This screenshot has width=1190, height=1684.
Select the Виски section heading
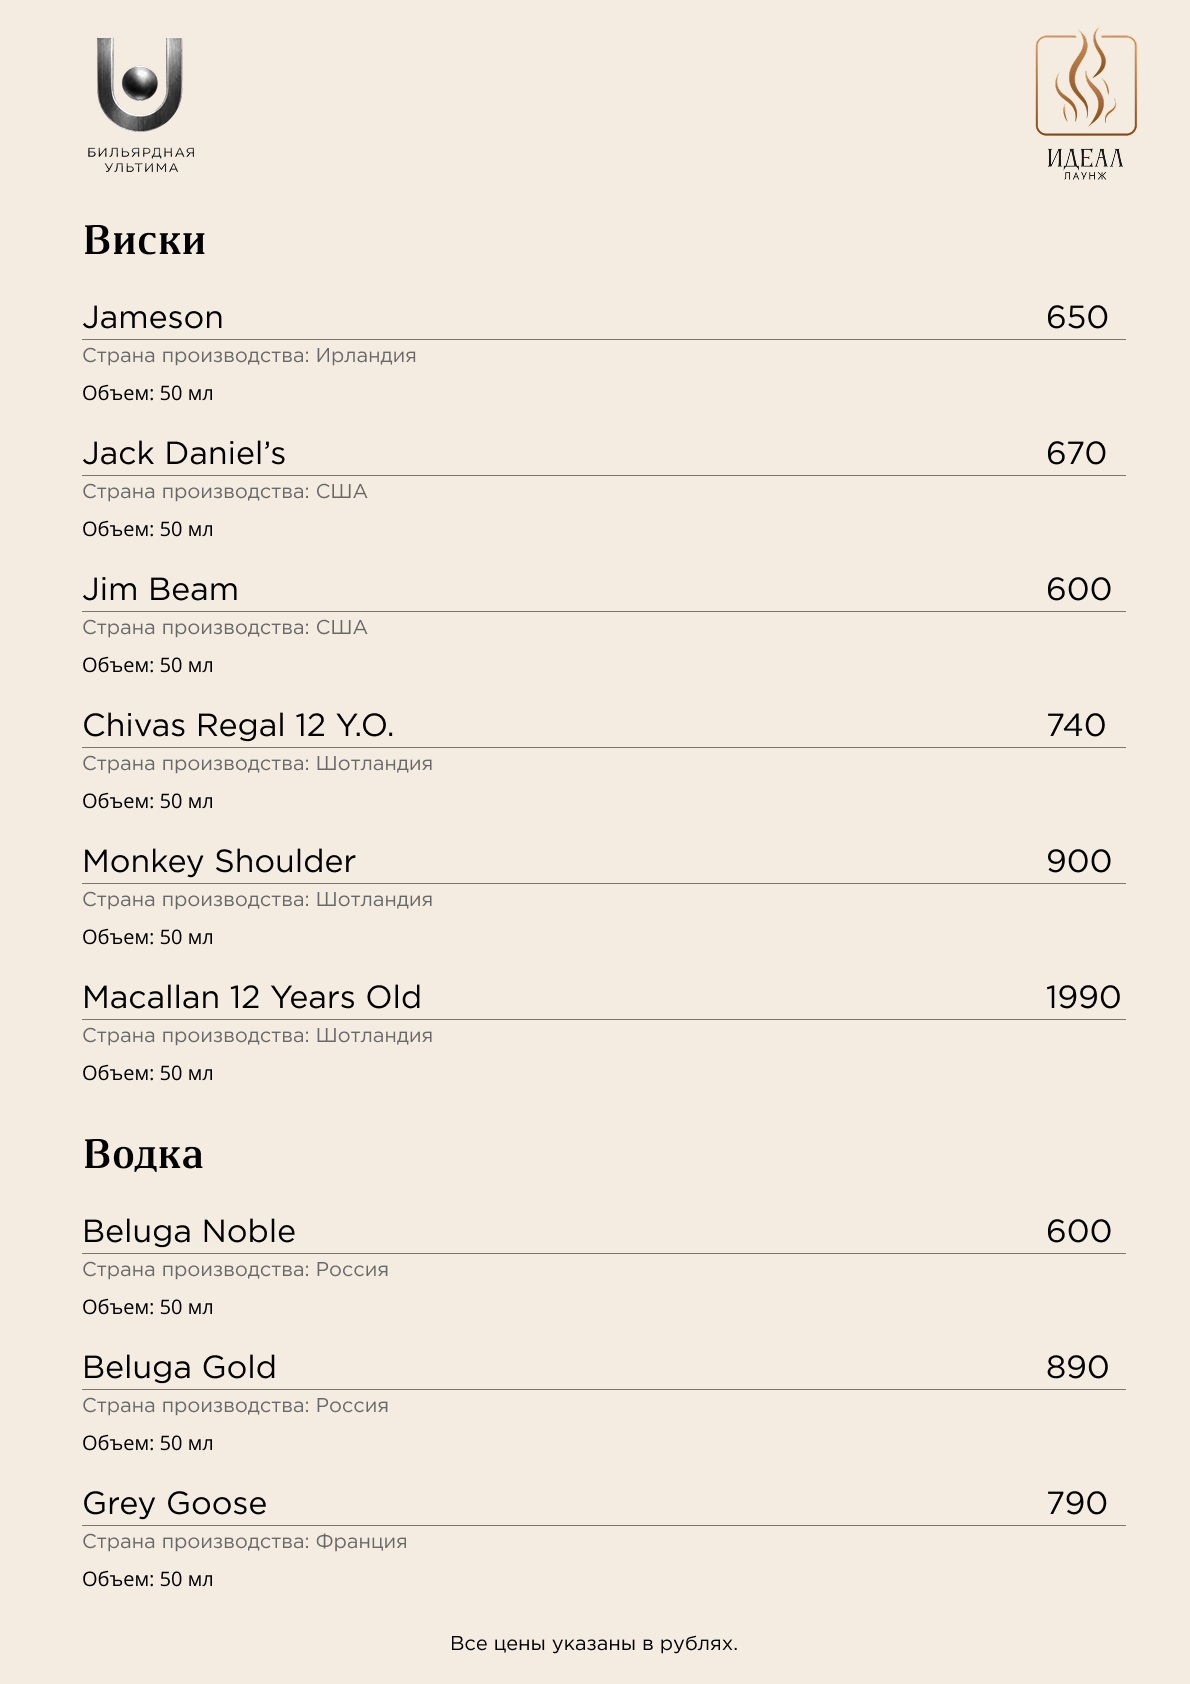click(x=145, y=240)
